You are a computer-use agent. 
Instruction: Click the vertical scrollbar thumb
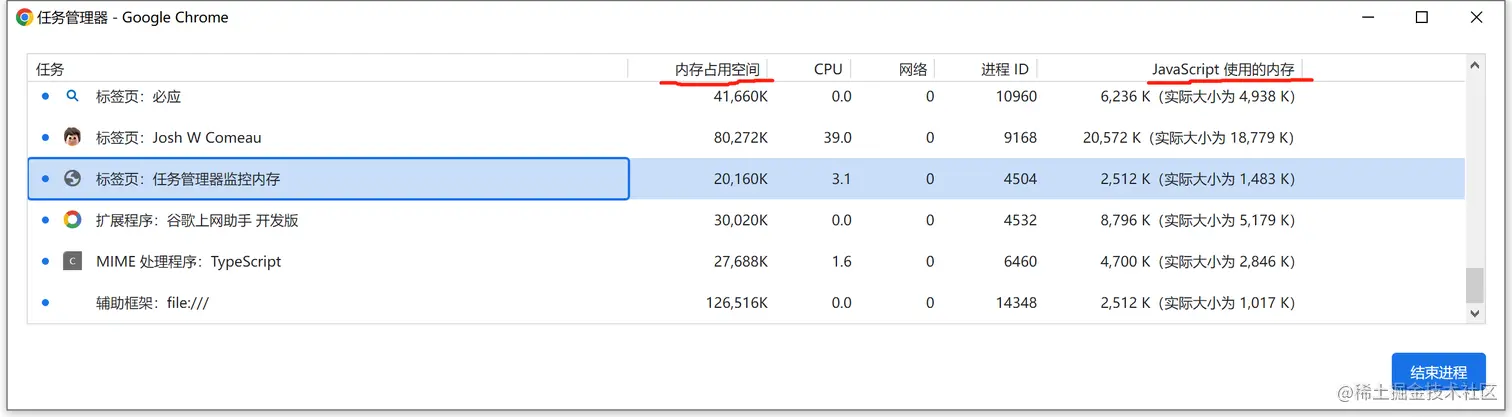coord(1474,285)
